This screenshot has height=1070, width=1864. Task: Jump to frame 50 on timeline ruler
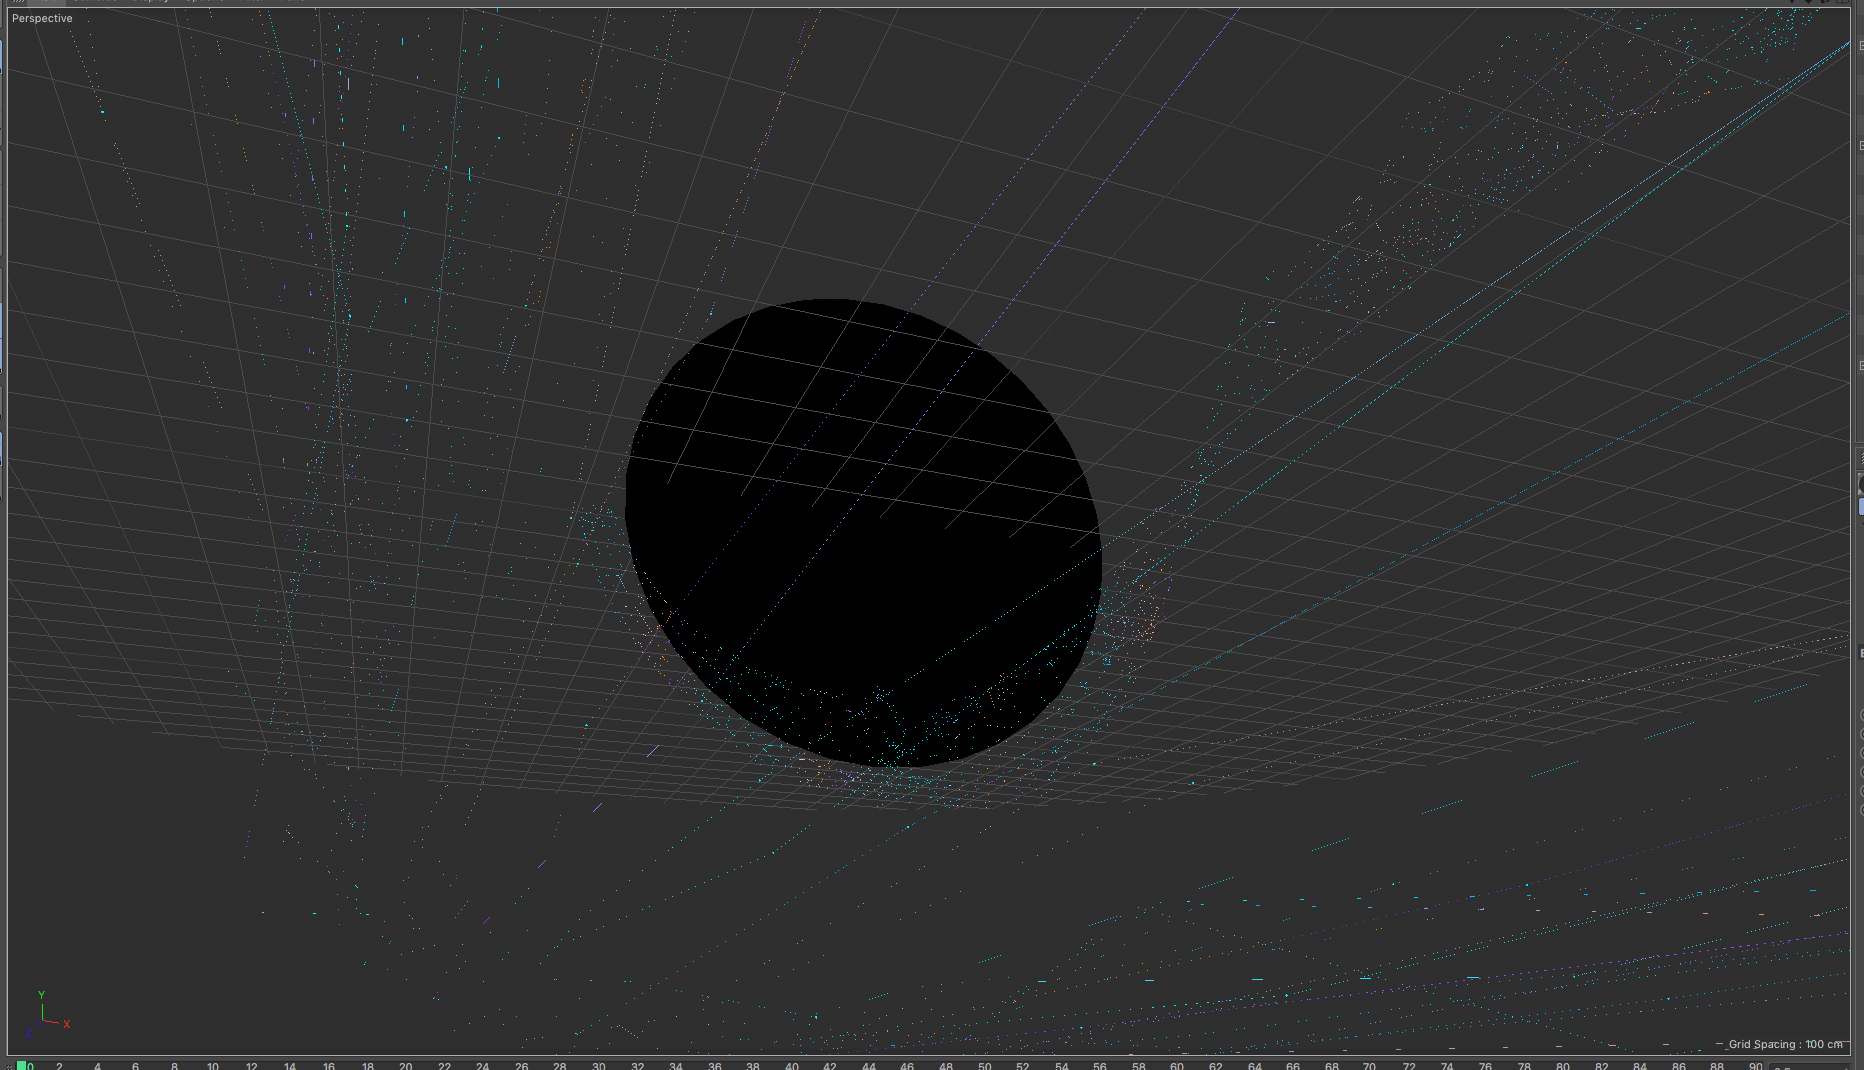pyautogui.click(x=985, y=1066)
